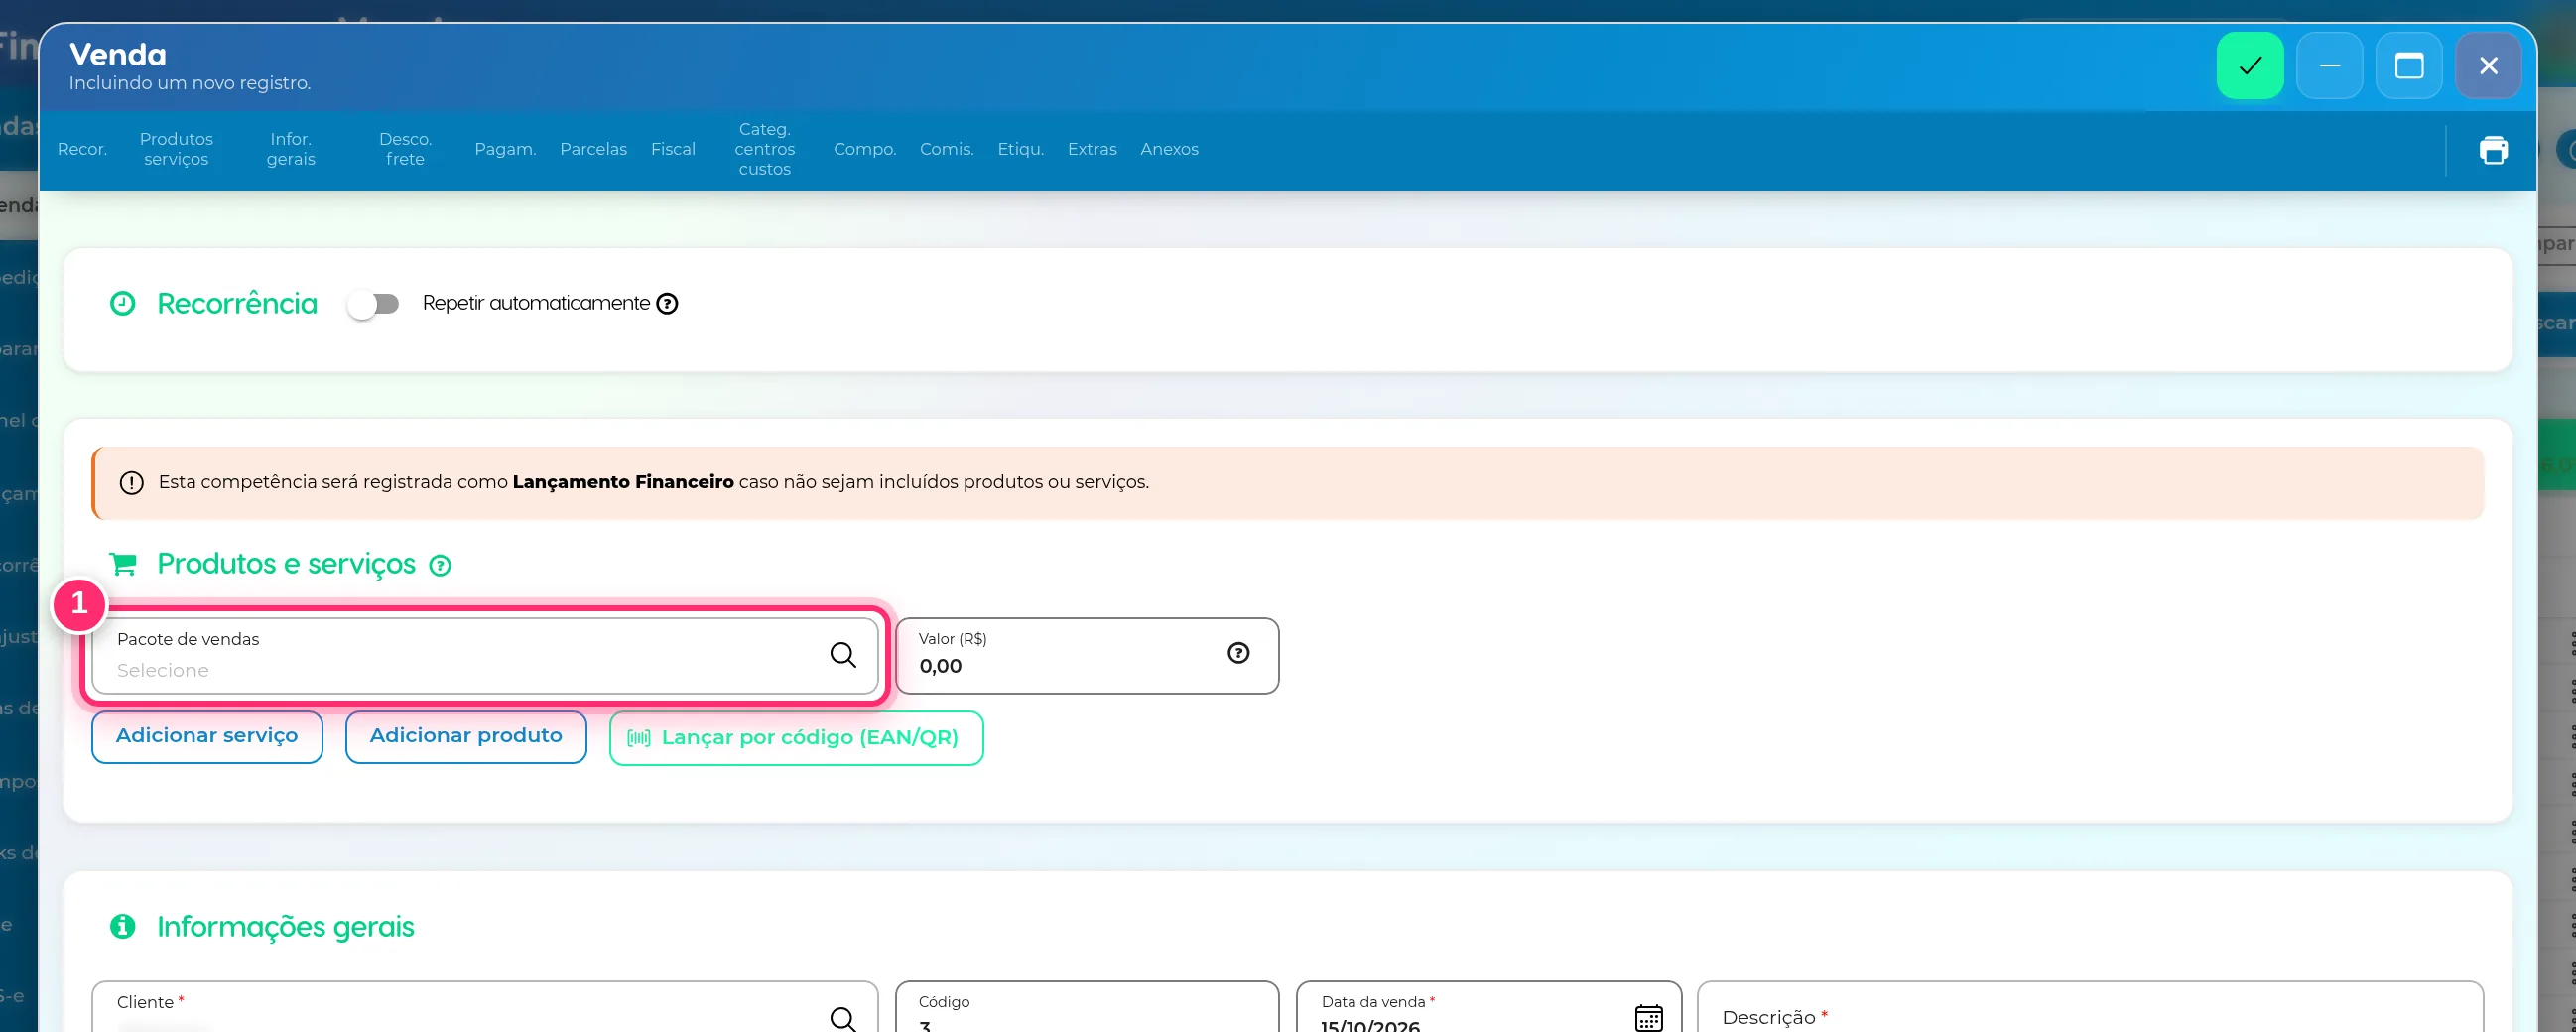This screenshot has height=1032, width=2576.
Task: Close the Venda dialog
Action: [x=2488, y=66]
